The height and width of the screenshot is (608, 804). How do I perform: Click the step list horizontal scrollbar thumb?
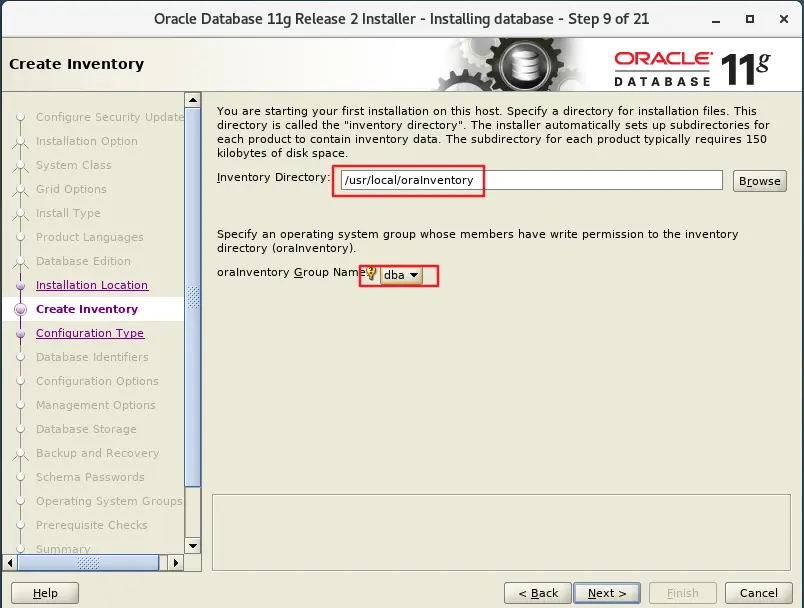[x=88, y=563]
